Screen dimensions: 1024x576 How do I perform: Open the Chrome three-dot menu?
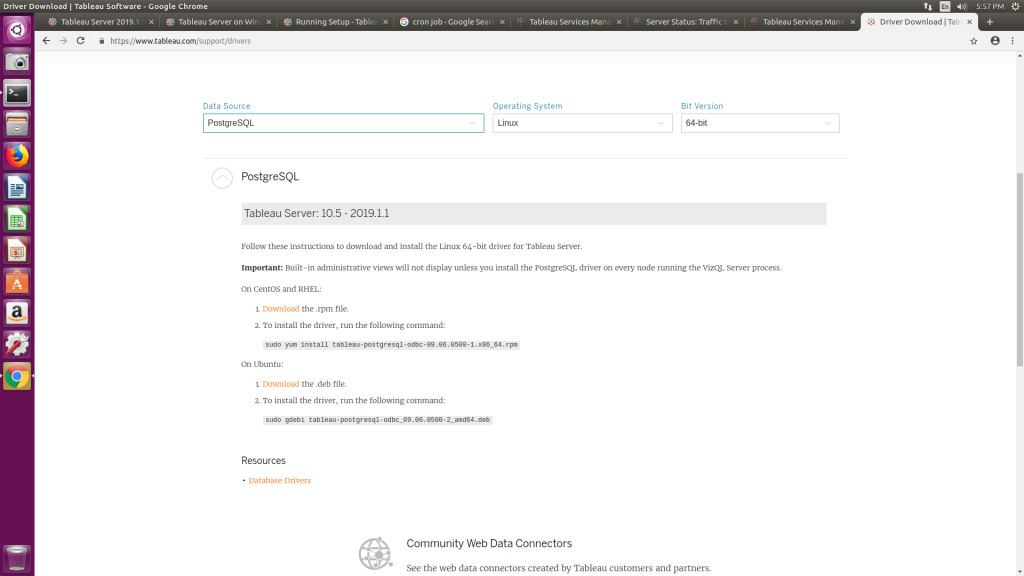click(x=1013, y=41)
